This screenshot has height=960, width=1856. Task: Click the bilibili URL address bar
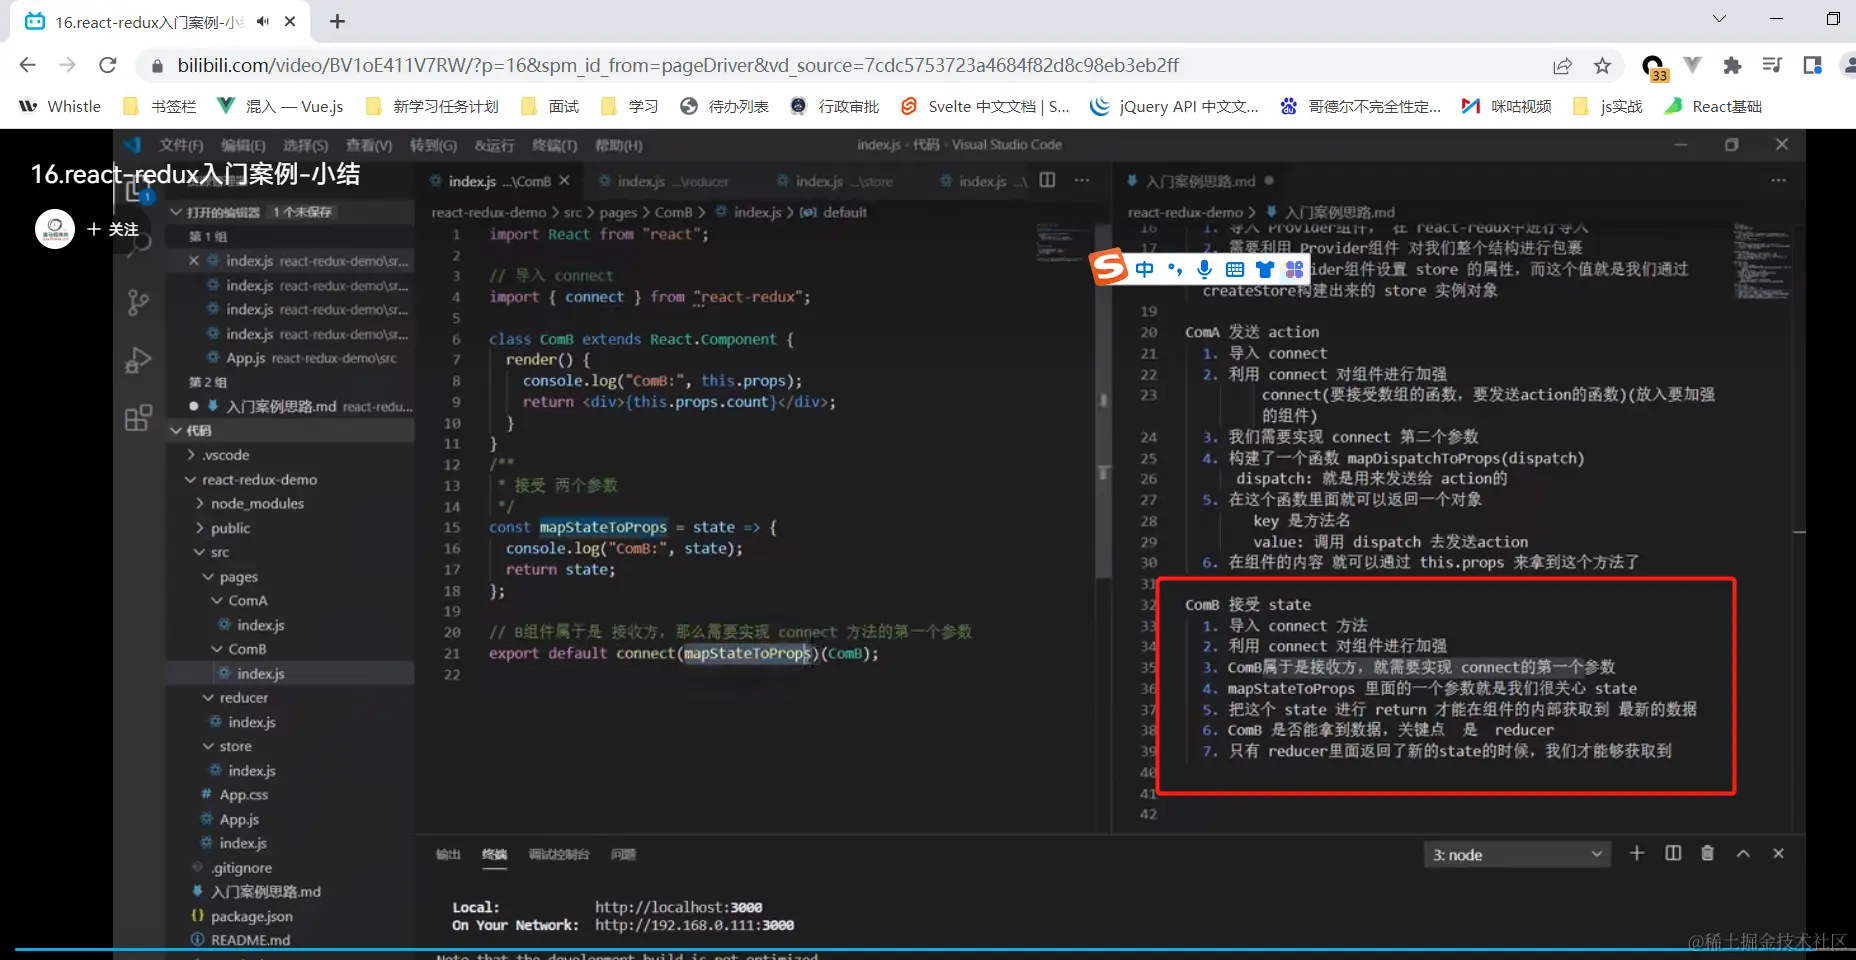point(678,65)
